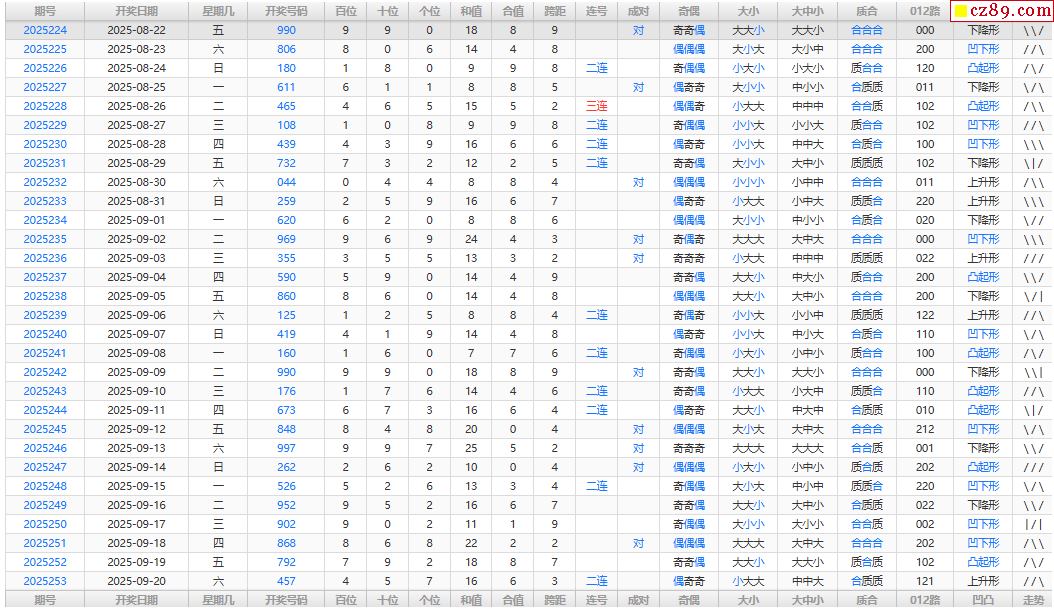Click the 奇偶 header in the top row
This screenshot has height=609, width=1054.
(689, 11)
